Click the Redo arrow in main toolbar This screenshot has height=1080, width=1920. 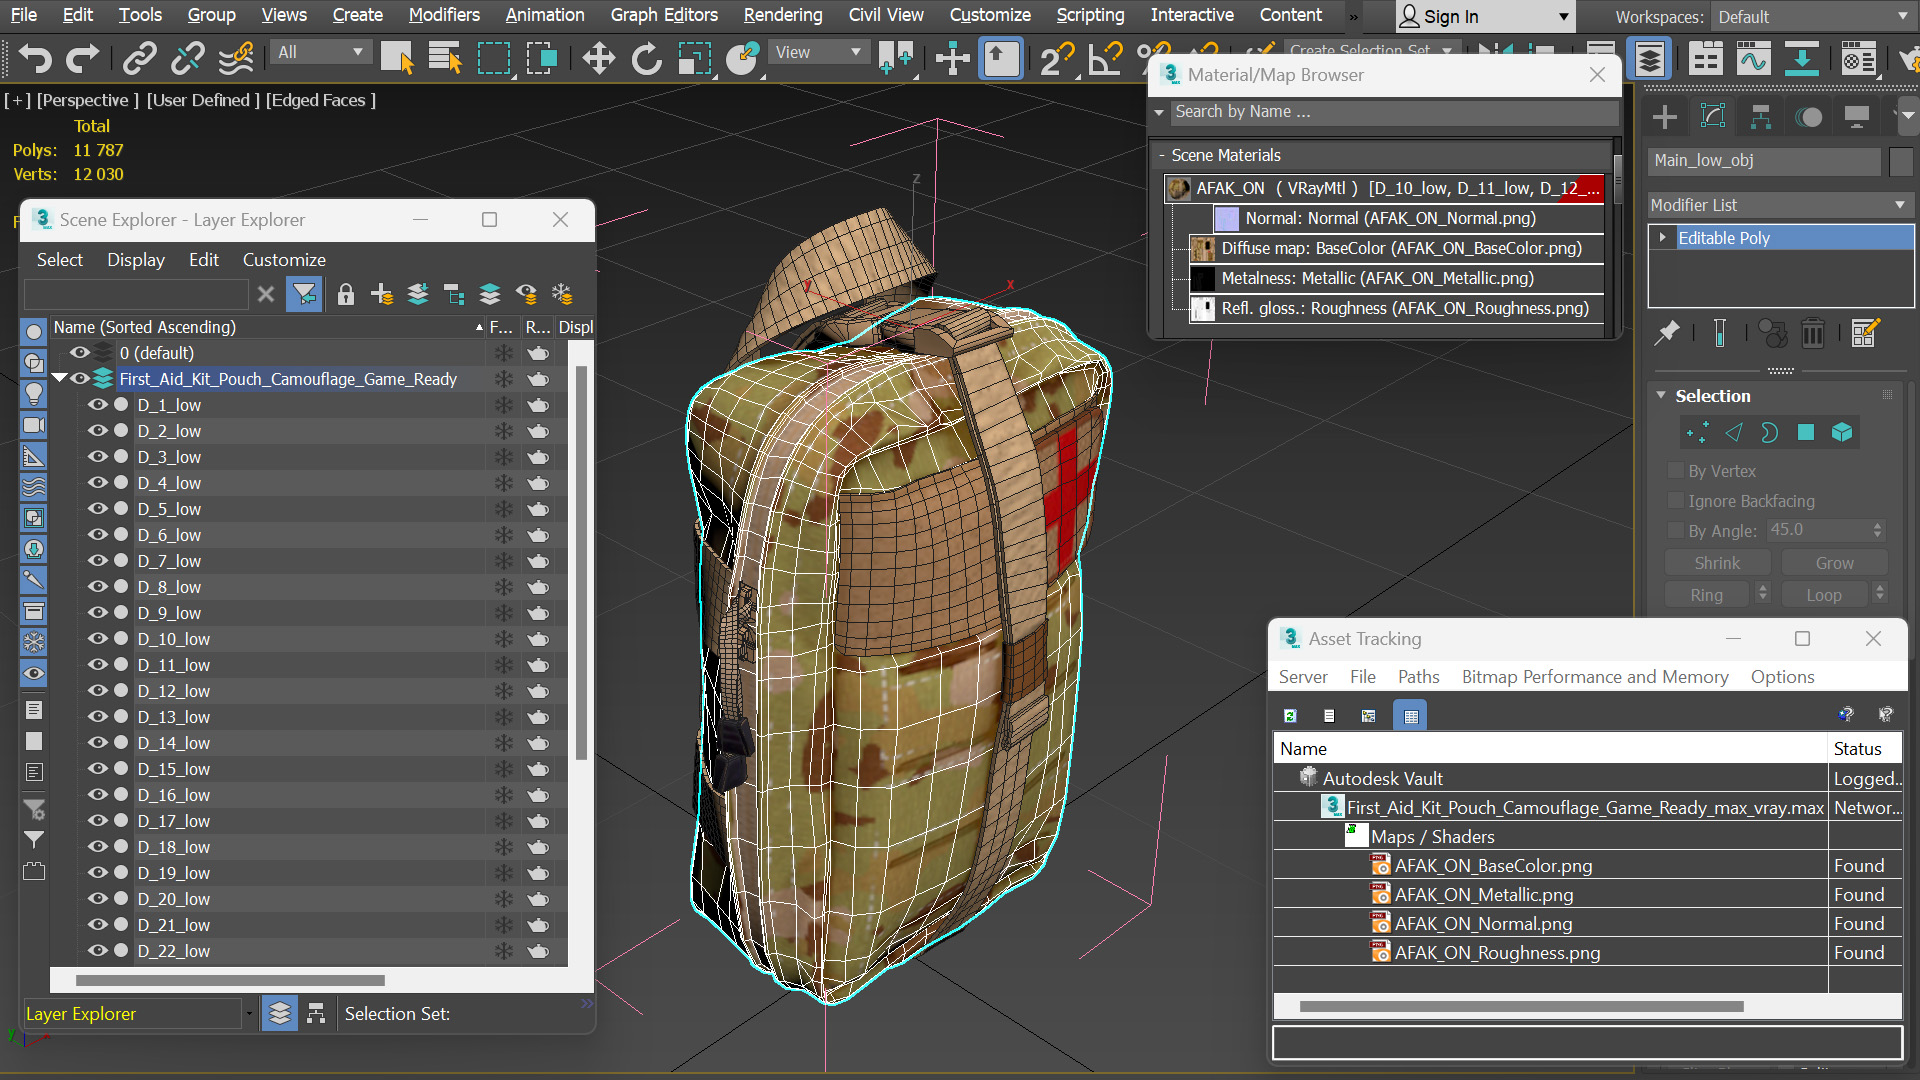tap(82, 59)
